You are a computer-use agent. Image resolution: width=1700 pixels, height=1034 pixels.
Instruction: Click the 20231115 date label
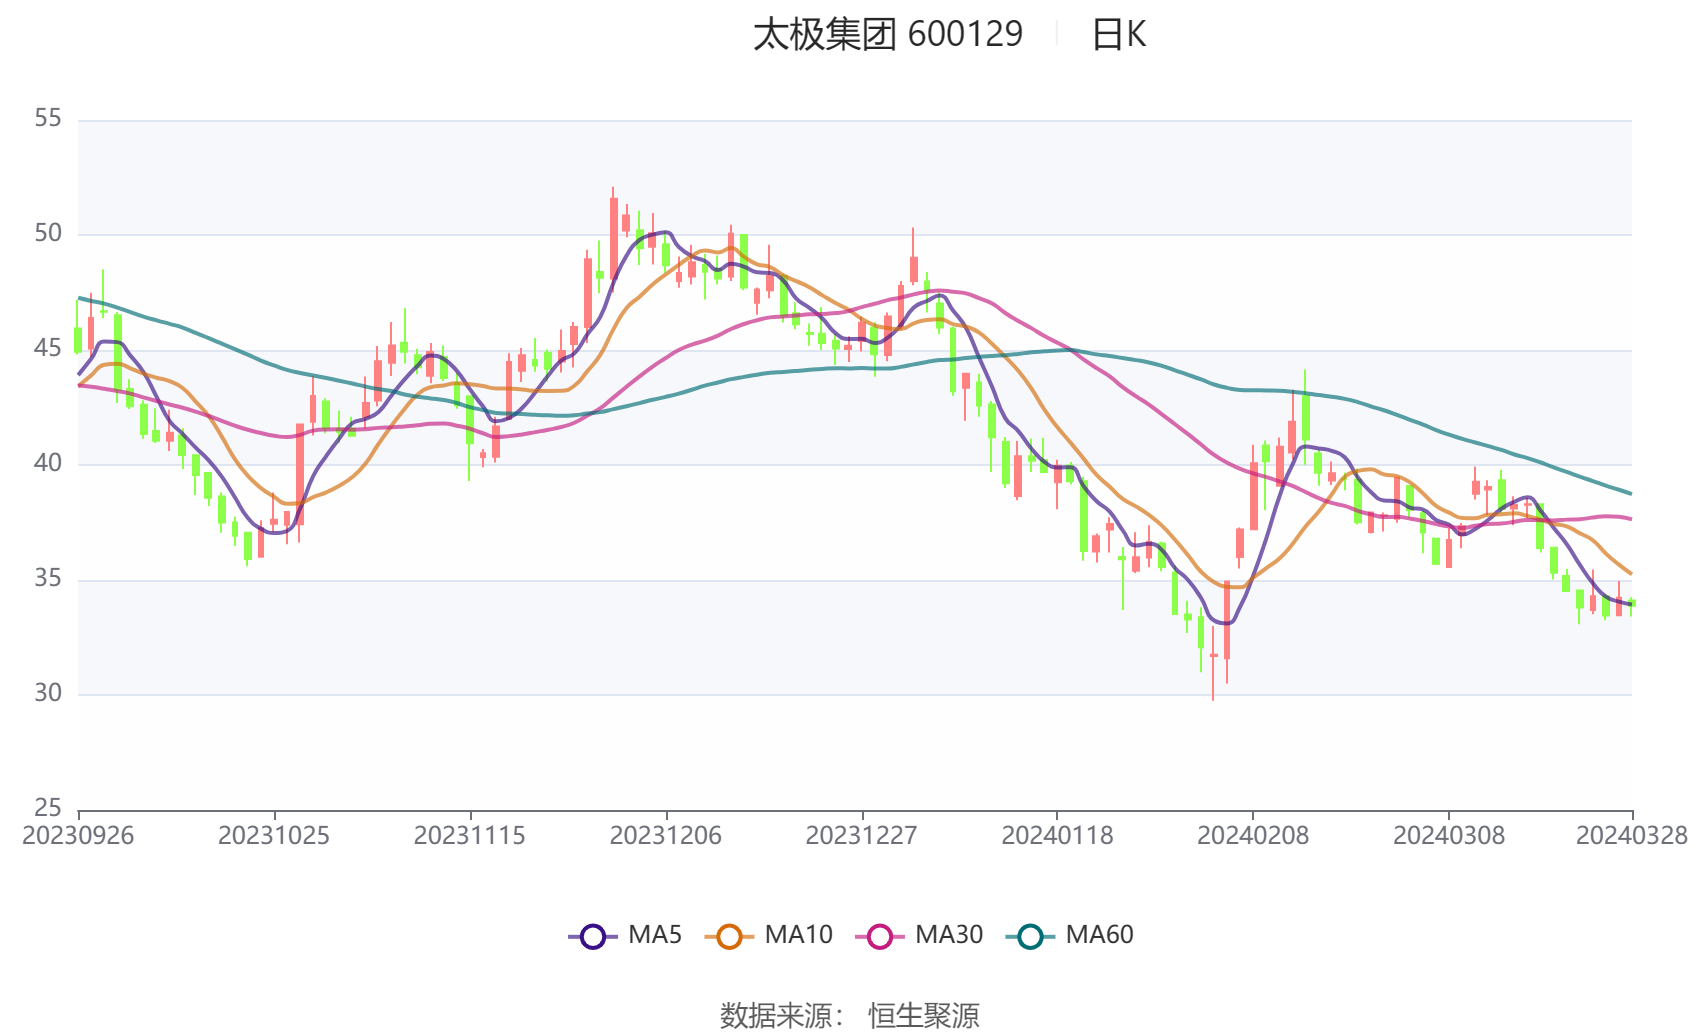pos(470,835)
